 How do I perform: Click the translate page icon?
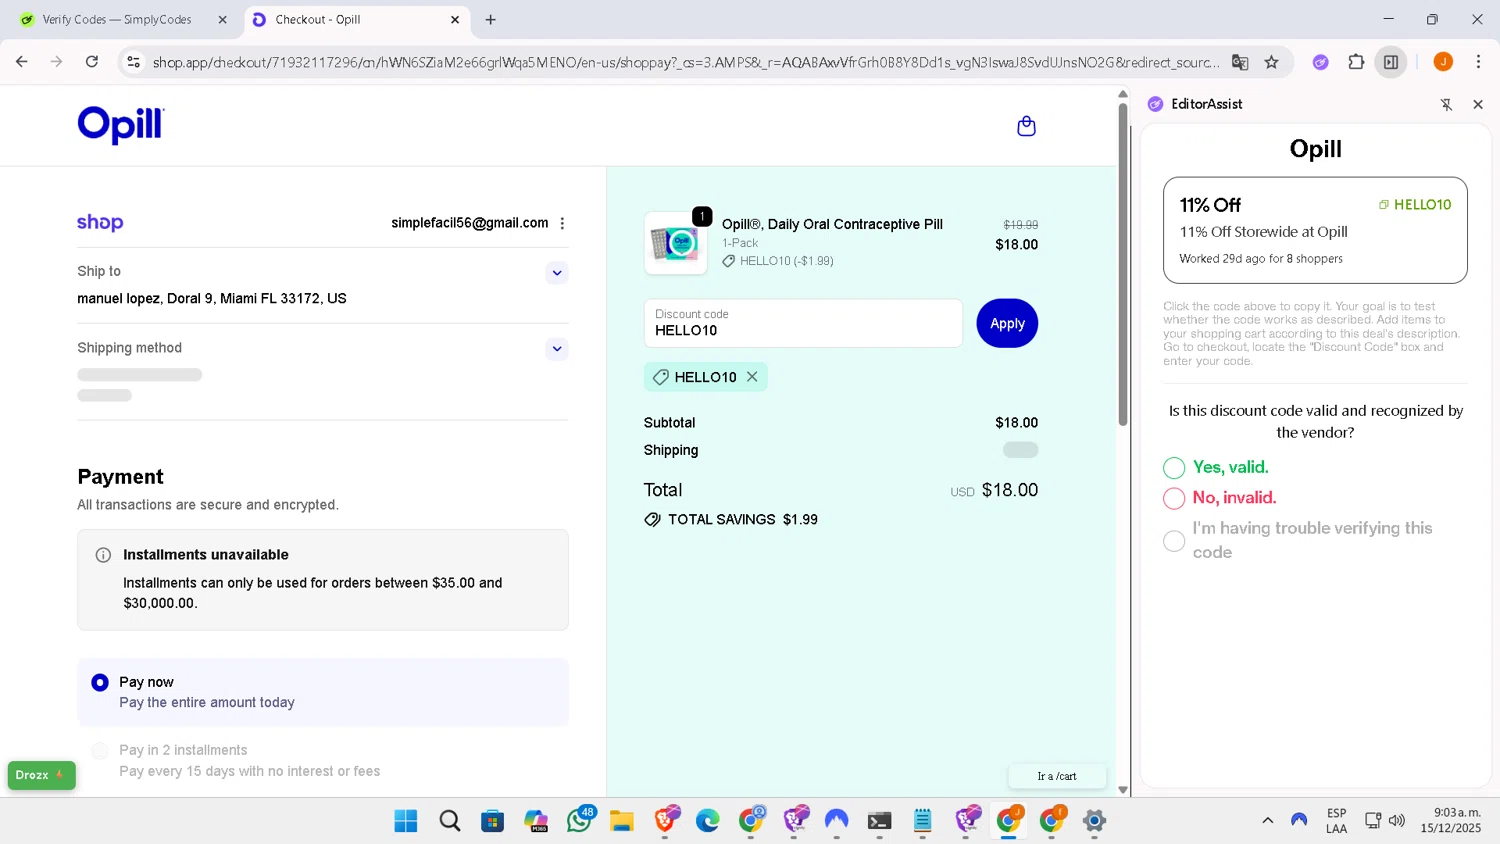pos(1240,62)
